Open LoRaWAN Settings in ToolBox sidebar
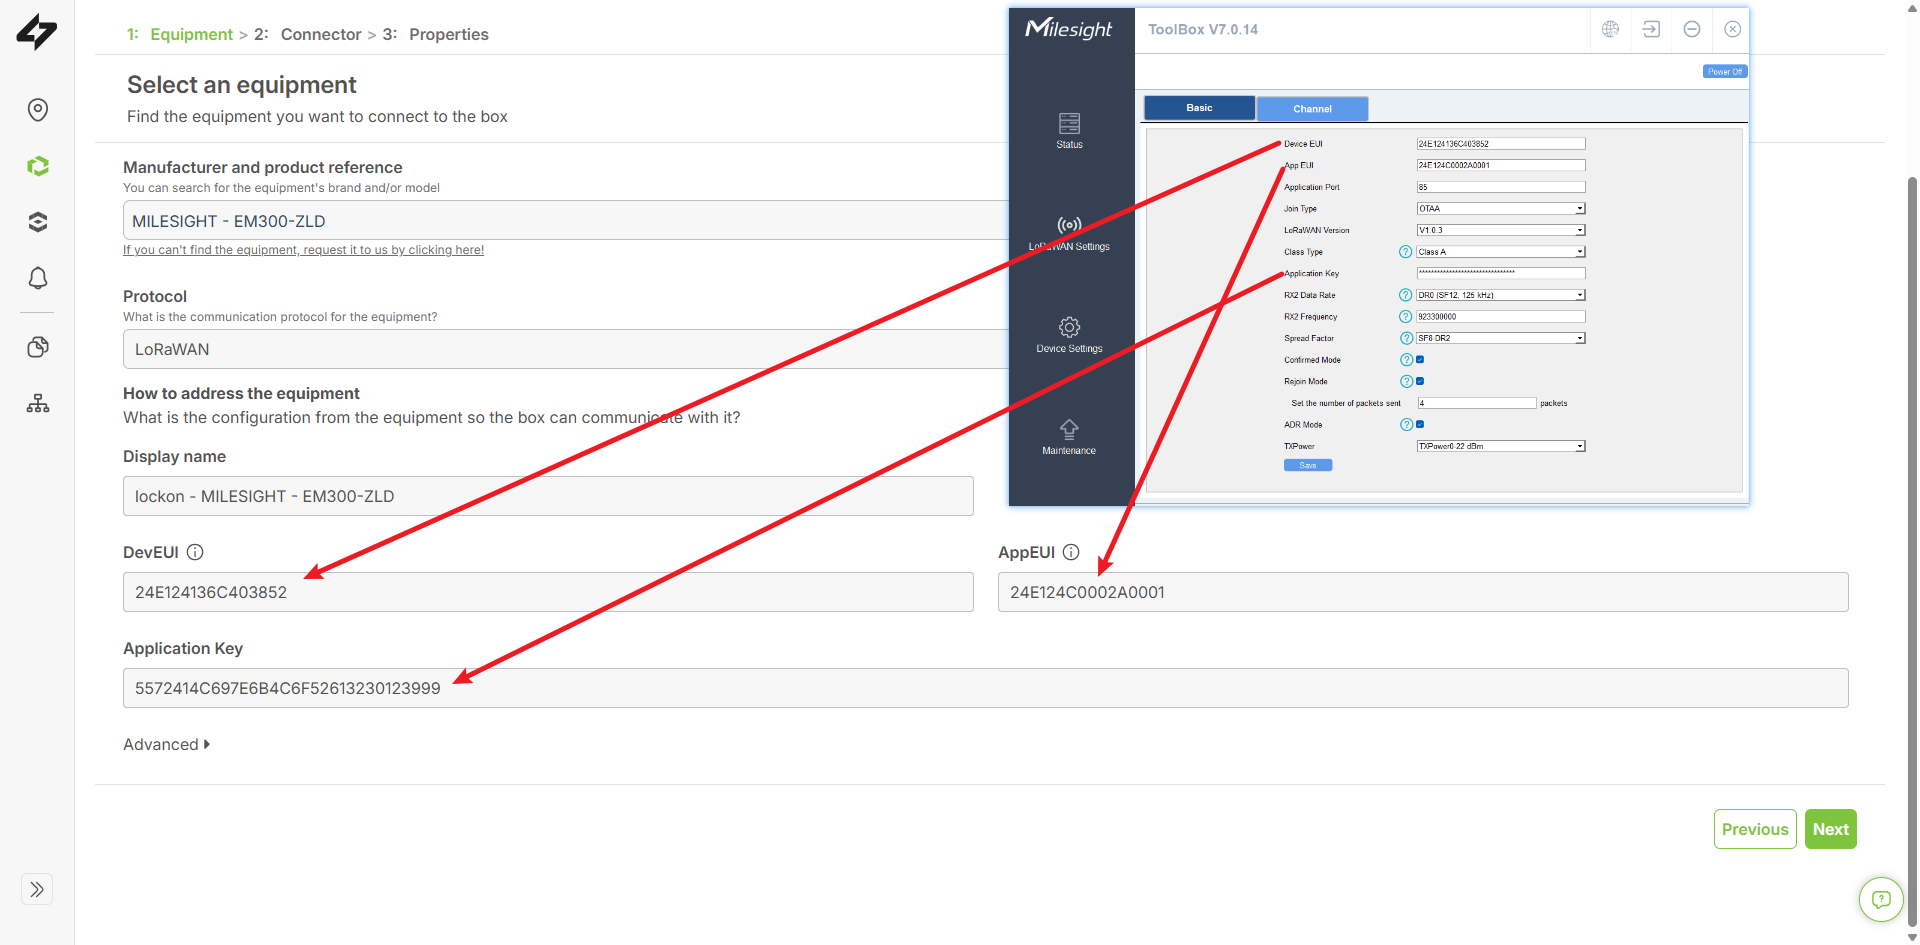 tap(1069, 234)
